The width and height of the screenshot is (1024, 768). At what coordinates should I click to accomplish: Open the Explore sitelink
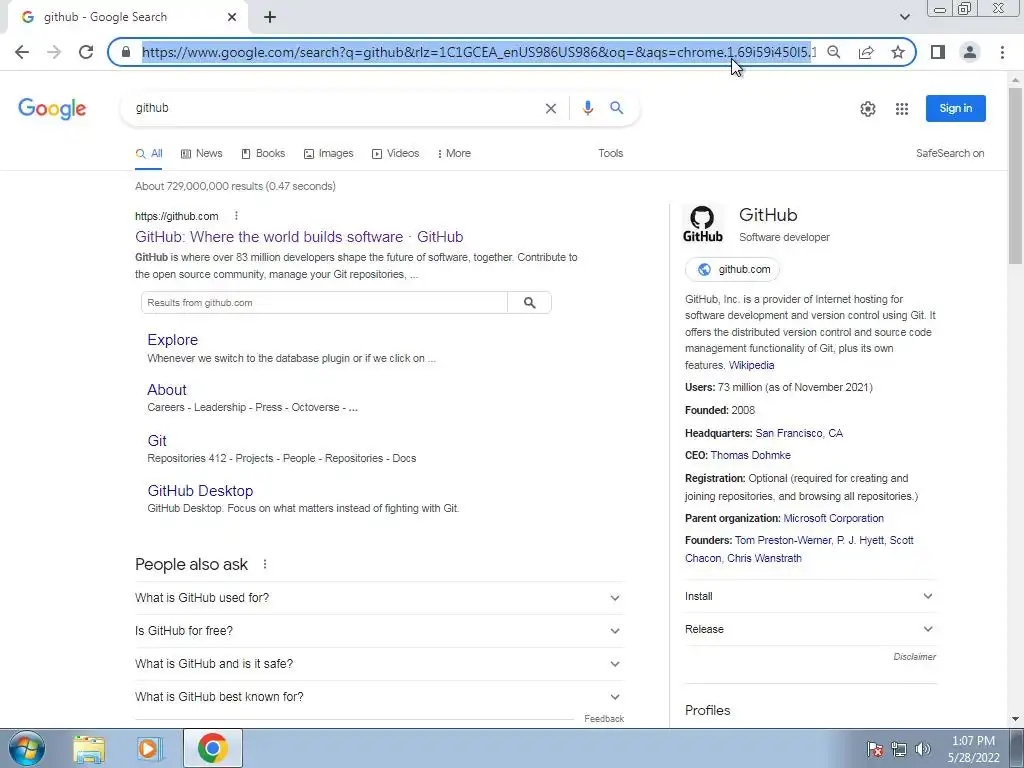point(172,340)
